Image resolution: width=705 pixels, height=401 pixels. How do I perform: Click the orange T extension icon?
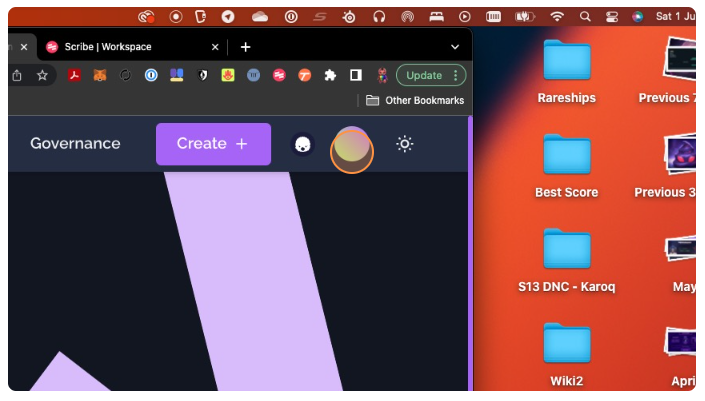click(305, 75)
